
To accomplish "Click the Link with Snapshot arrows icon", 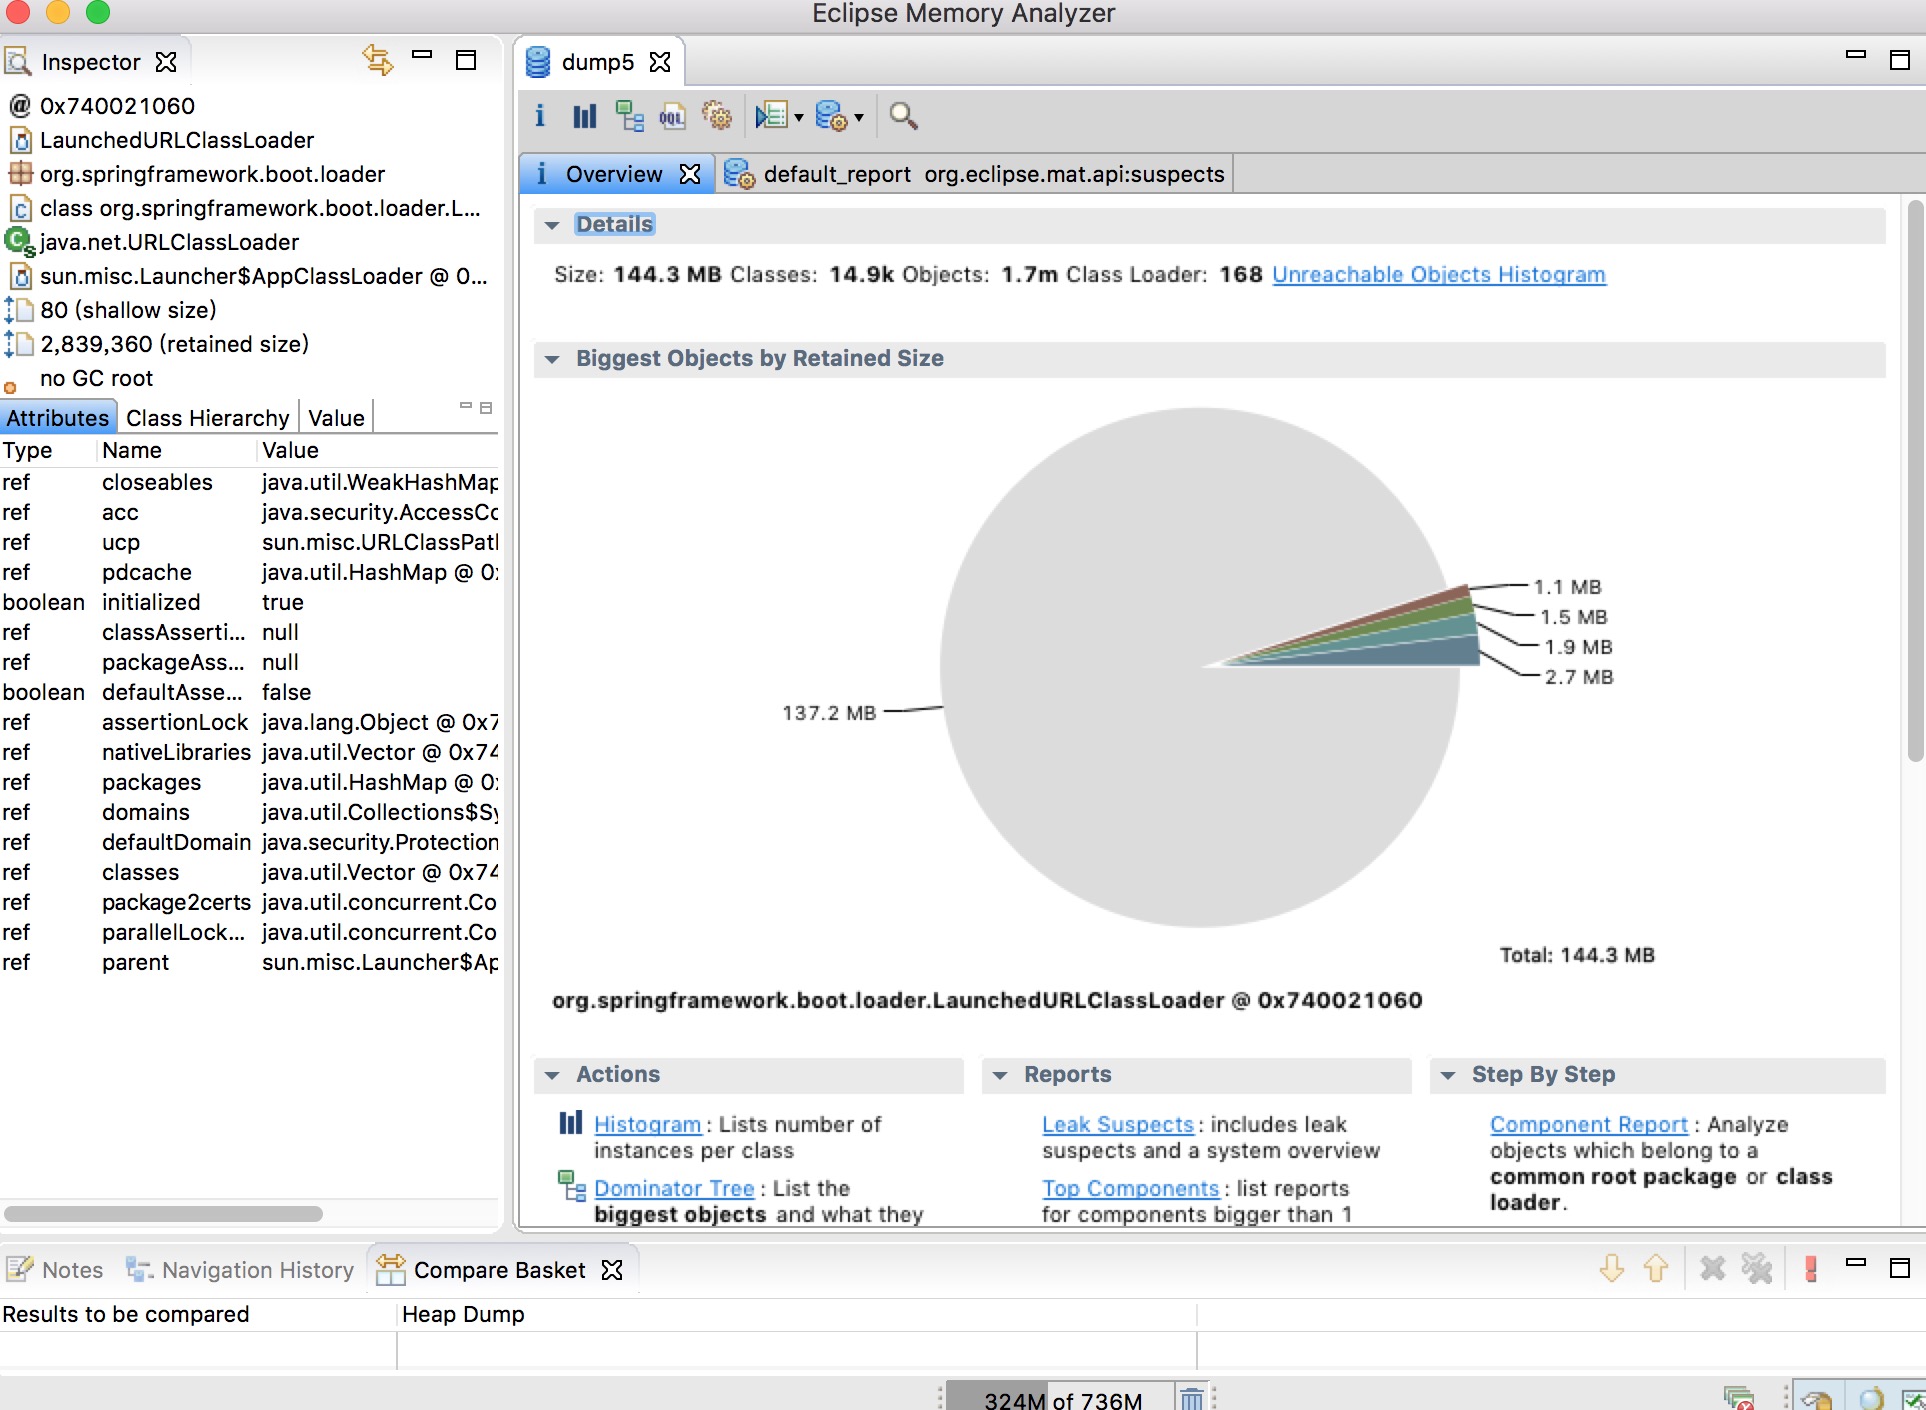I will coord(377,60).
